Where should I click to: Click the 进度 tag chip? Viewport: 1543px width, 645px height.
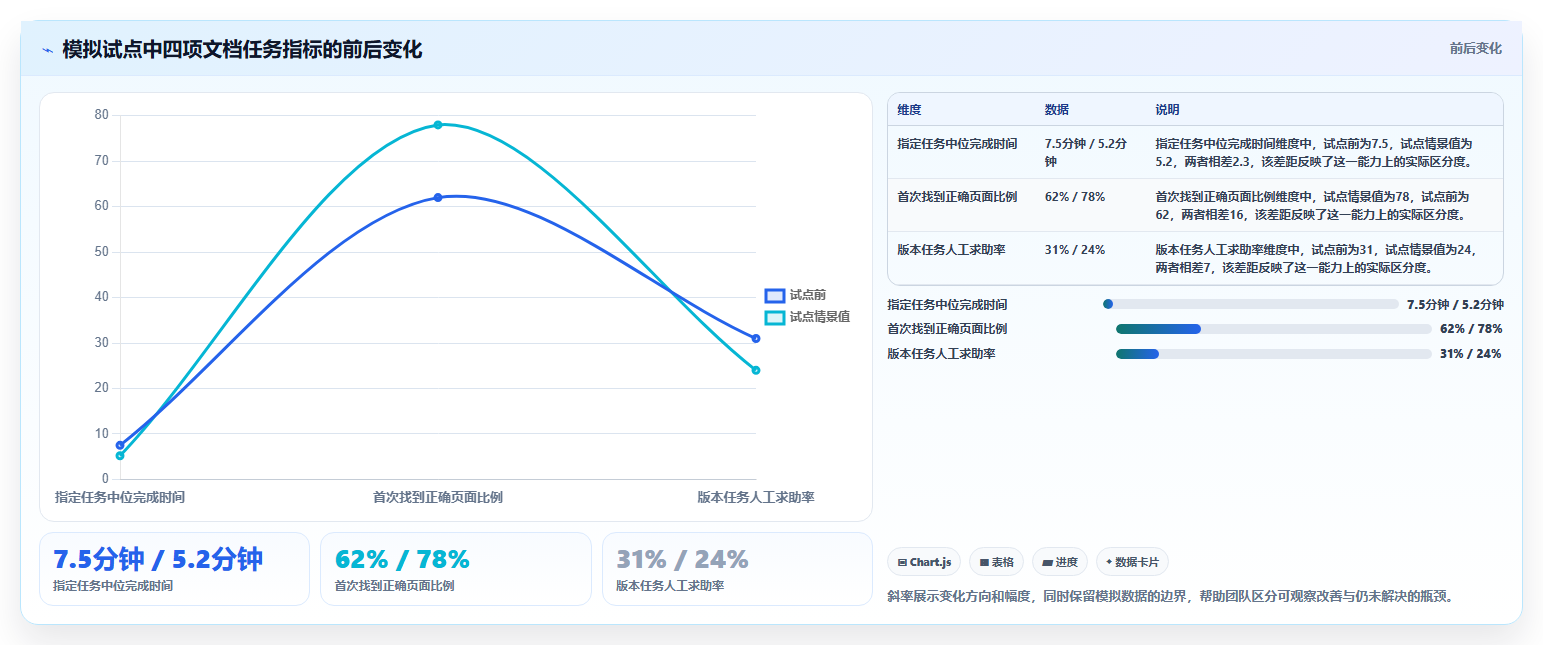(1059, 562)
